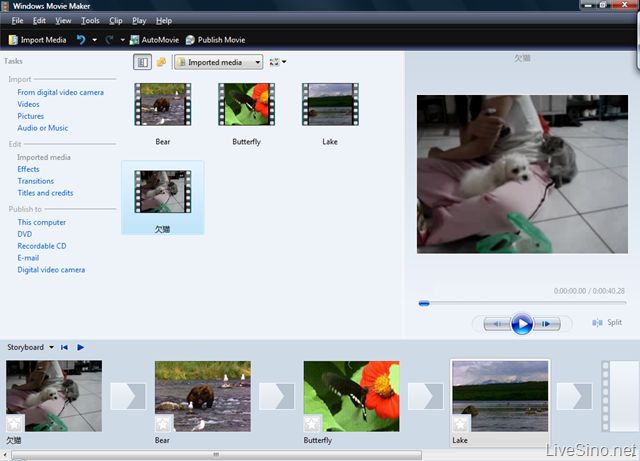Open the Tools menu
Screen dimensions: 640x461
click(90, 20)
